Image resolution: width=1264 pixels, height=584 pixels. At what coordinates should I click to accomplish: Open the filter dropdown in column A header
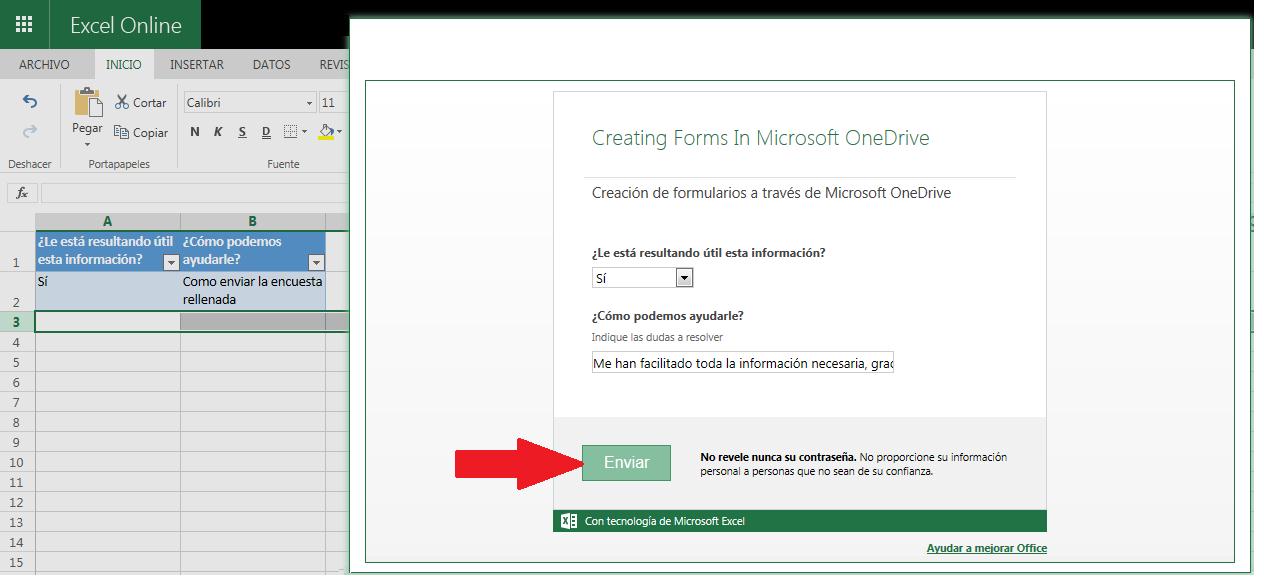coord(171,262)
